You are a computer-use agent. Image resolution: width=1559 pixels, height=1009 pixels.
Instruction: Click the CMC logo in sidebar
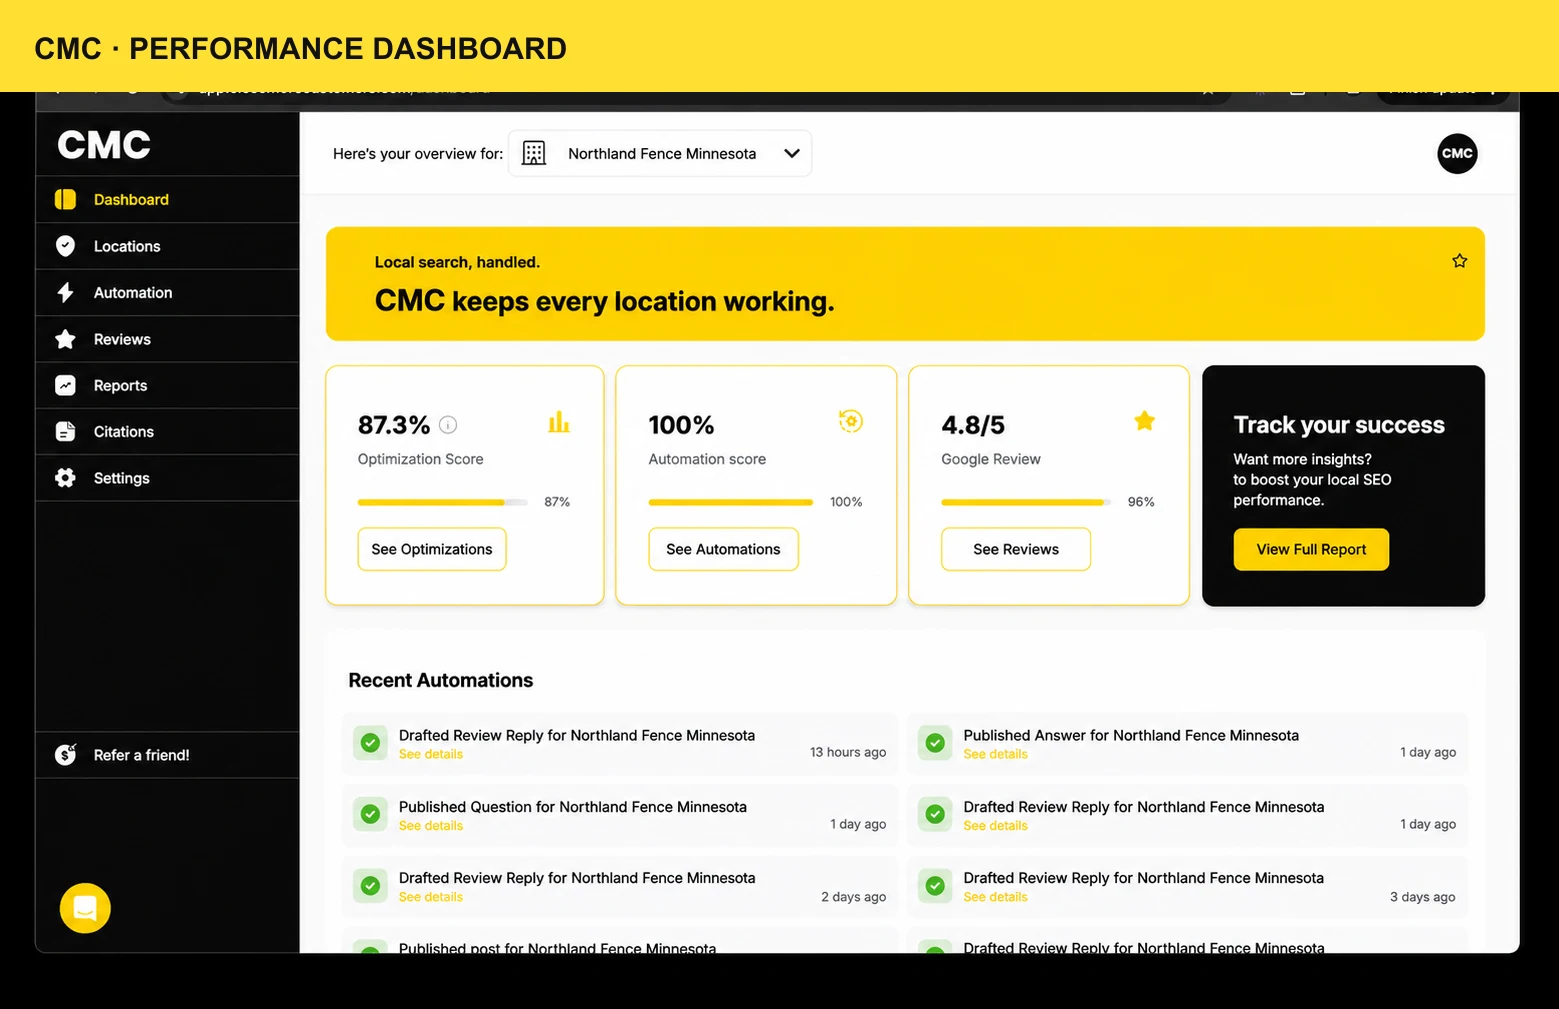(104, 145)
